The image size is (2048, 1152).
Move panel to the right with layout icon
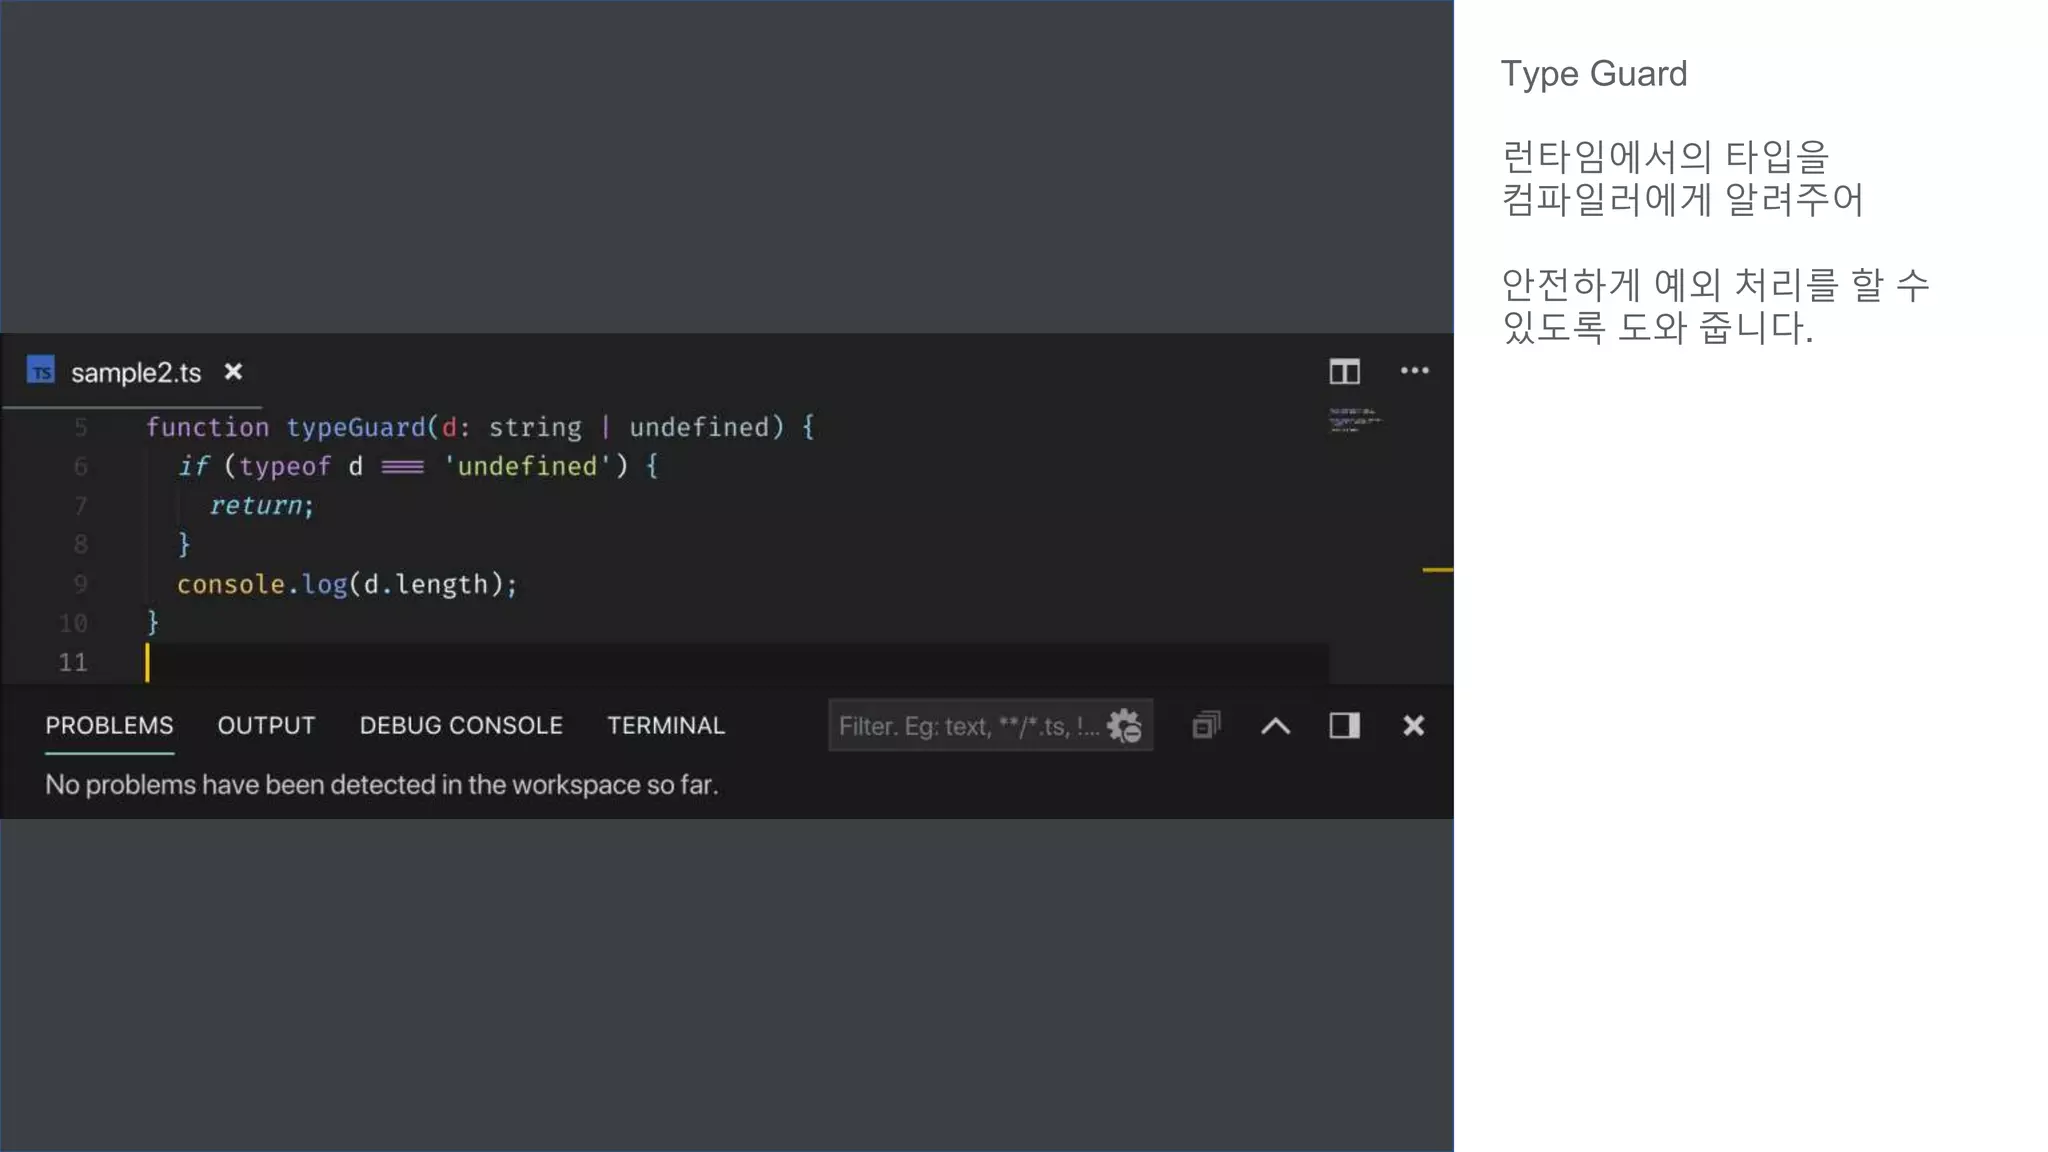coord(1344,725)
